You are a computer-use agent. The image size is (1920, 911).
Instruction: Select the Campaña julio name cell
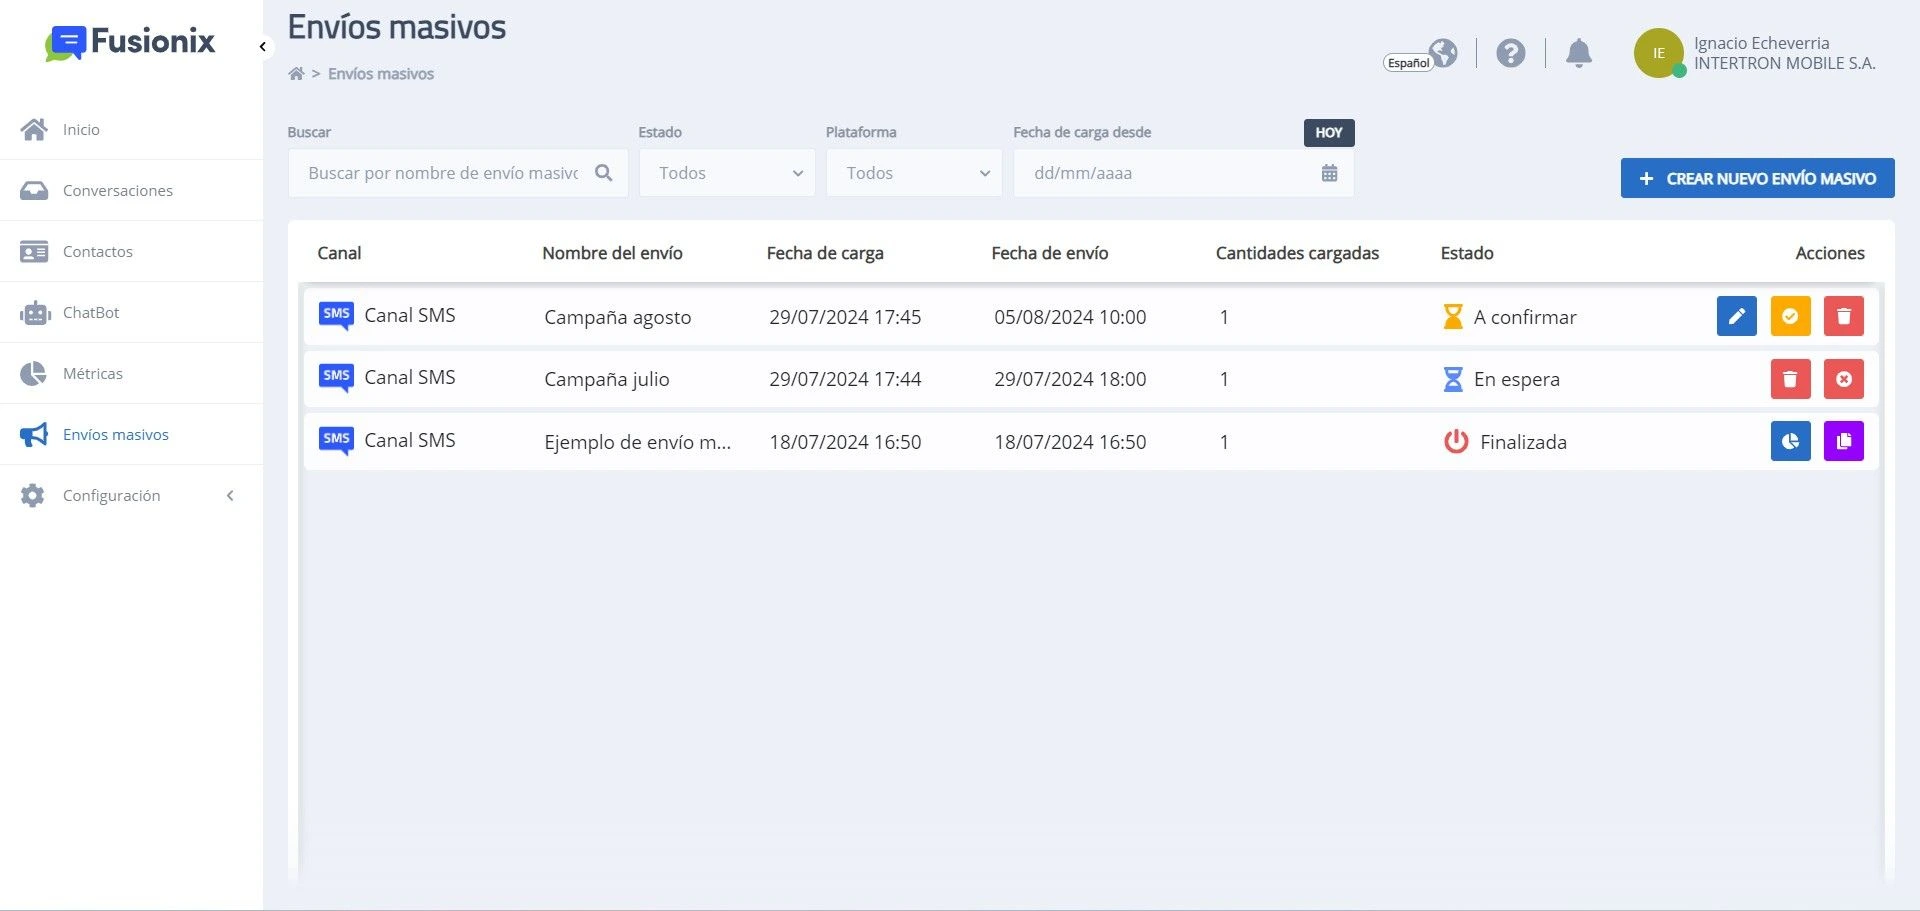coord(607,379)
